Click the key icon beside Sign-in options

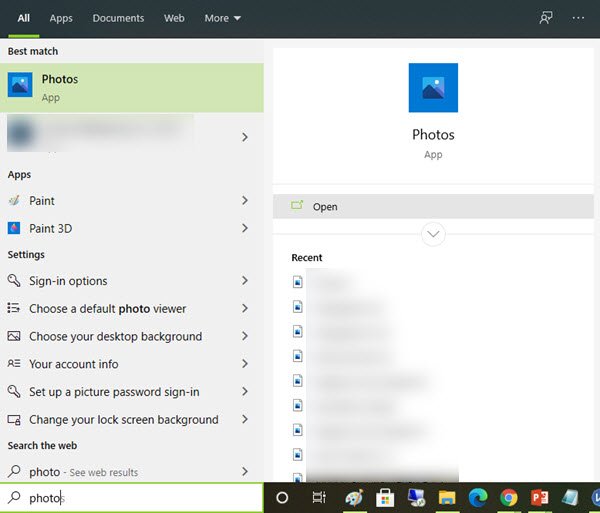pyautogui.click(x=14, y=280)
